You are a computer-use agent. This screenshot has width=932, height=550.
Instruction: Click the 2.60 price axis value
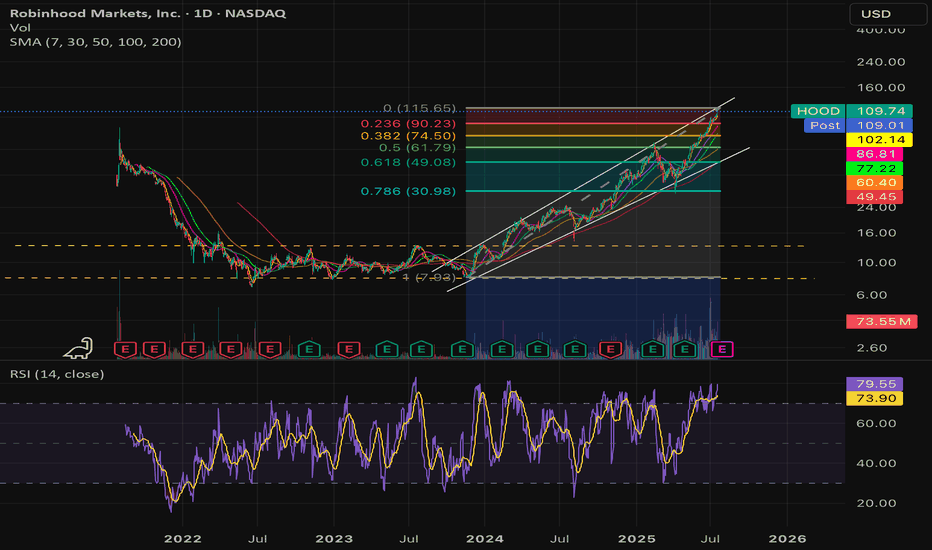pyautogui.click(x=872, y=348)
